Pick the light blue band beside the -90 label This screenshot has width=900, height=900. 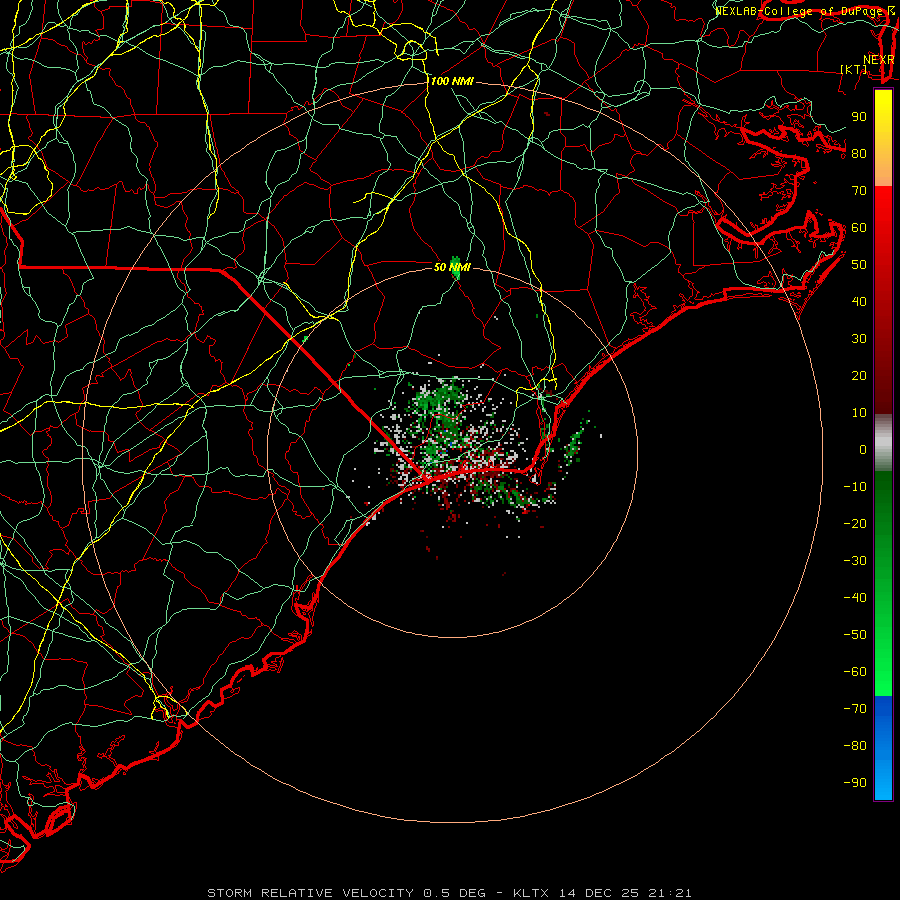883,782
